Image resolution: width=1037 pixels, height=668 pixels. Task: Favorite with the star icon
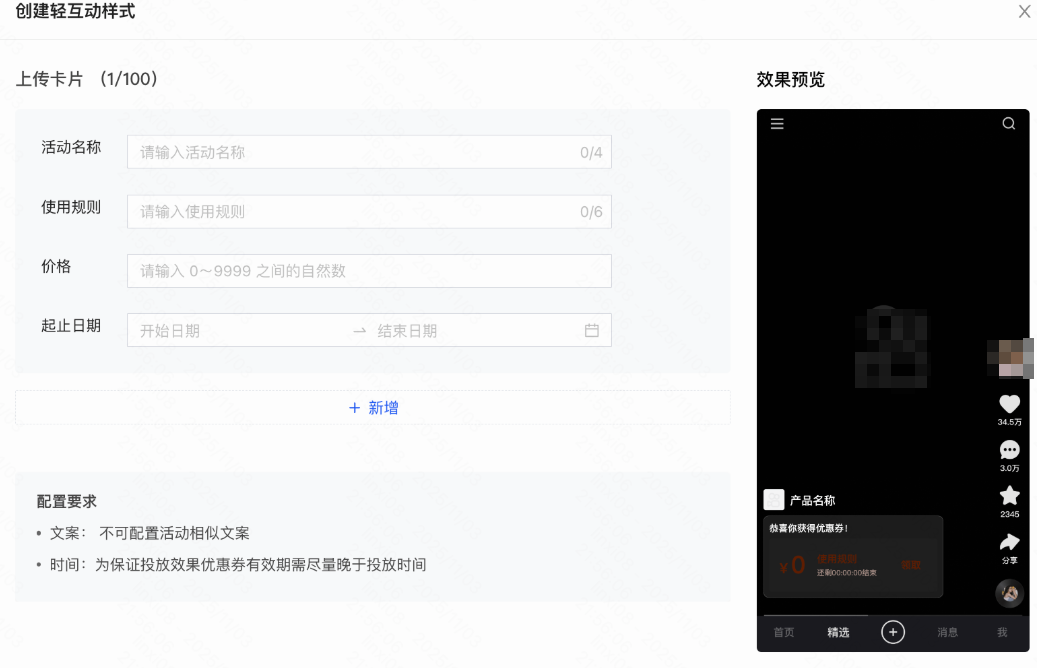click(x=1009, y=495)
